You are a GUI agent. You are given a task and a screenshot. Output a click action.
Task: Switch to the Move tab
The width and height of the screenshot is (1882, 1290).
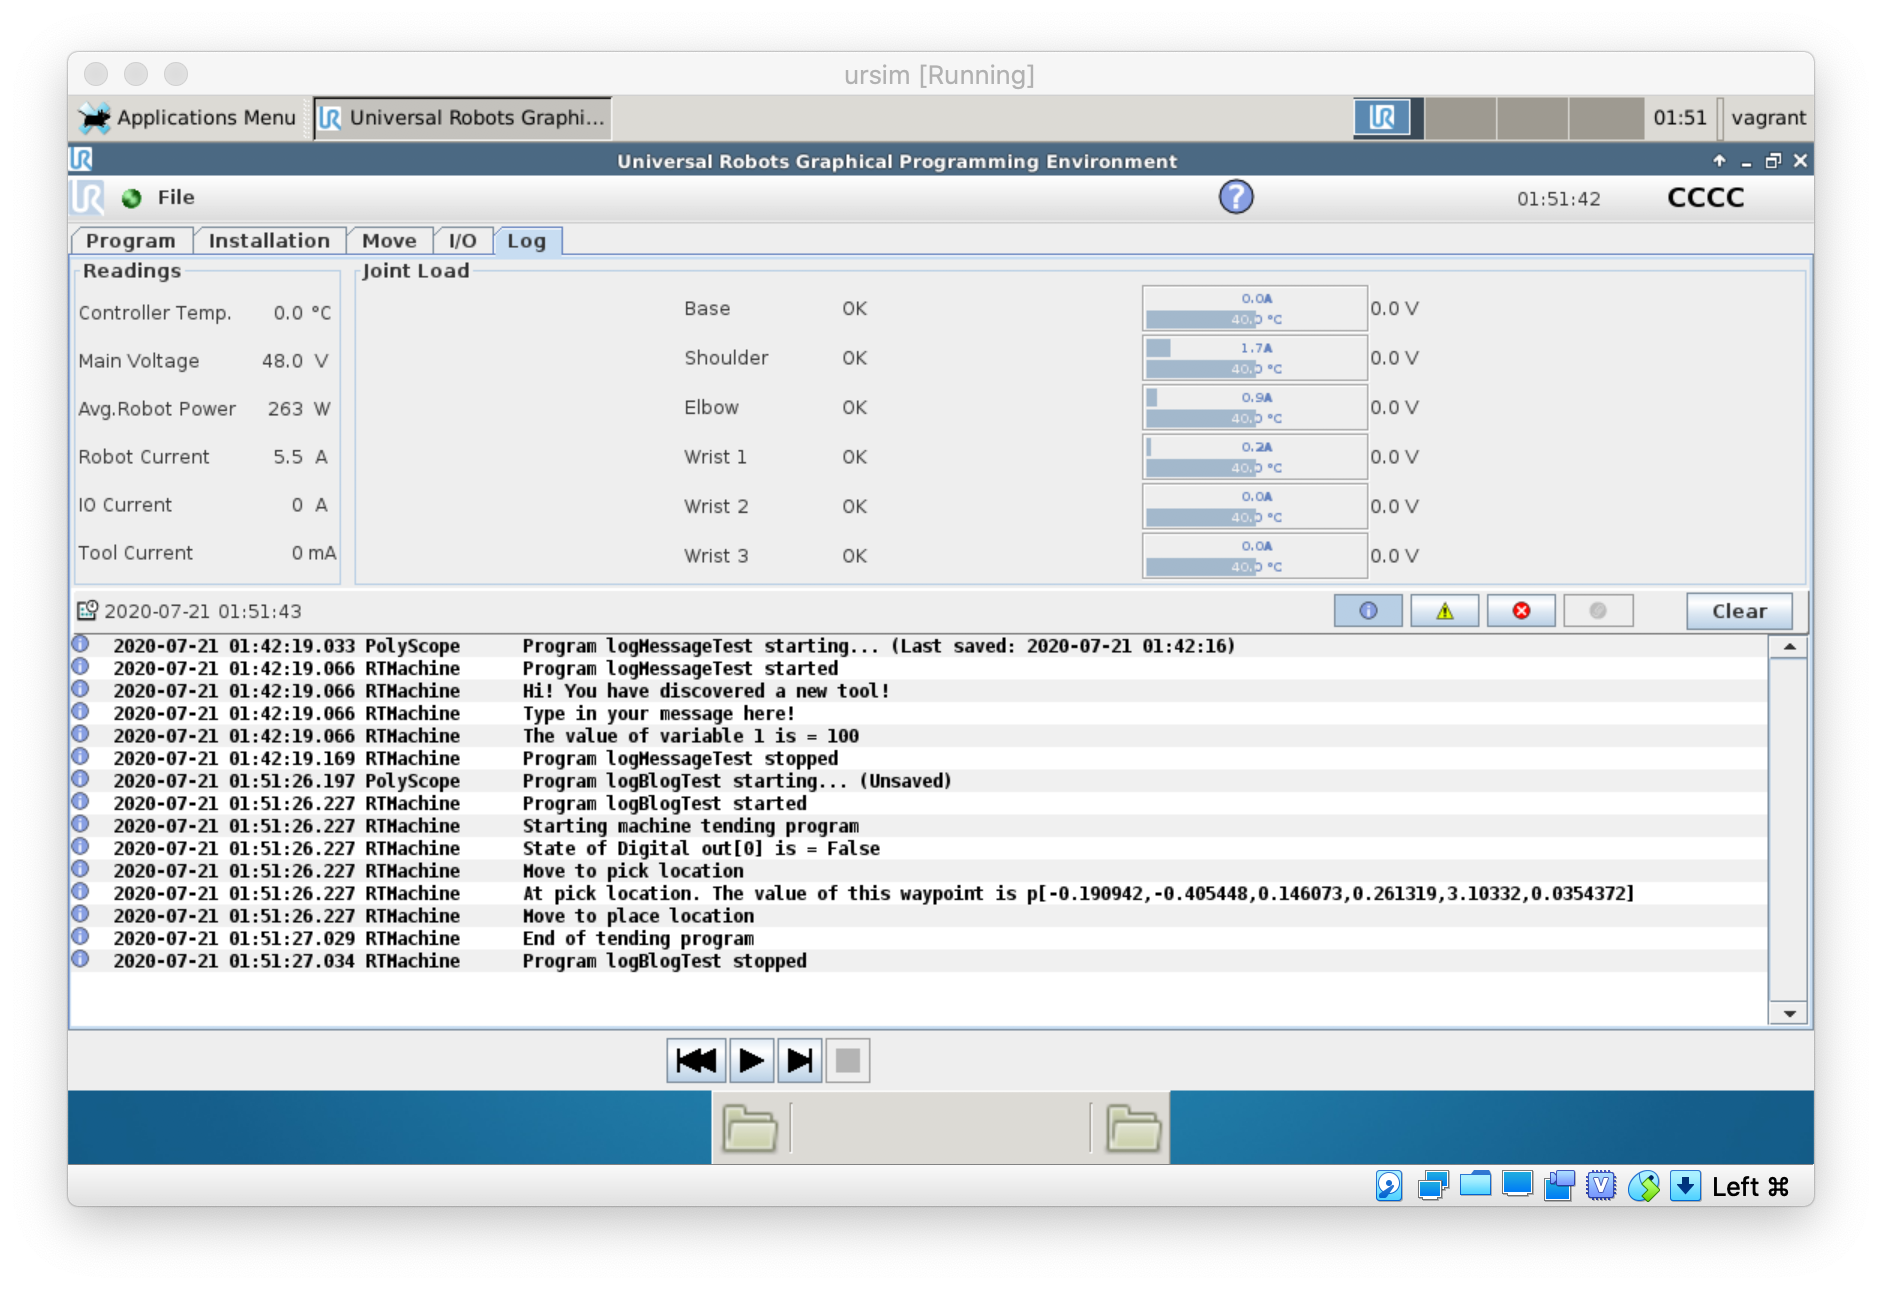click(390, 240)
